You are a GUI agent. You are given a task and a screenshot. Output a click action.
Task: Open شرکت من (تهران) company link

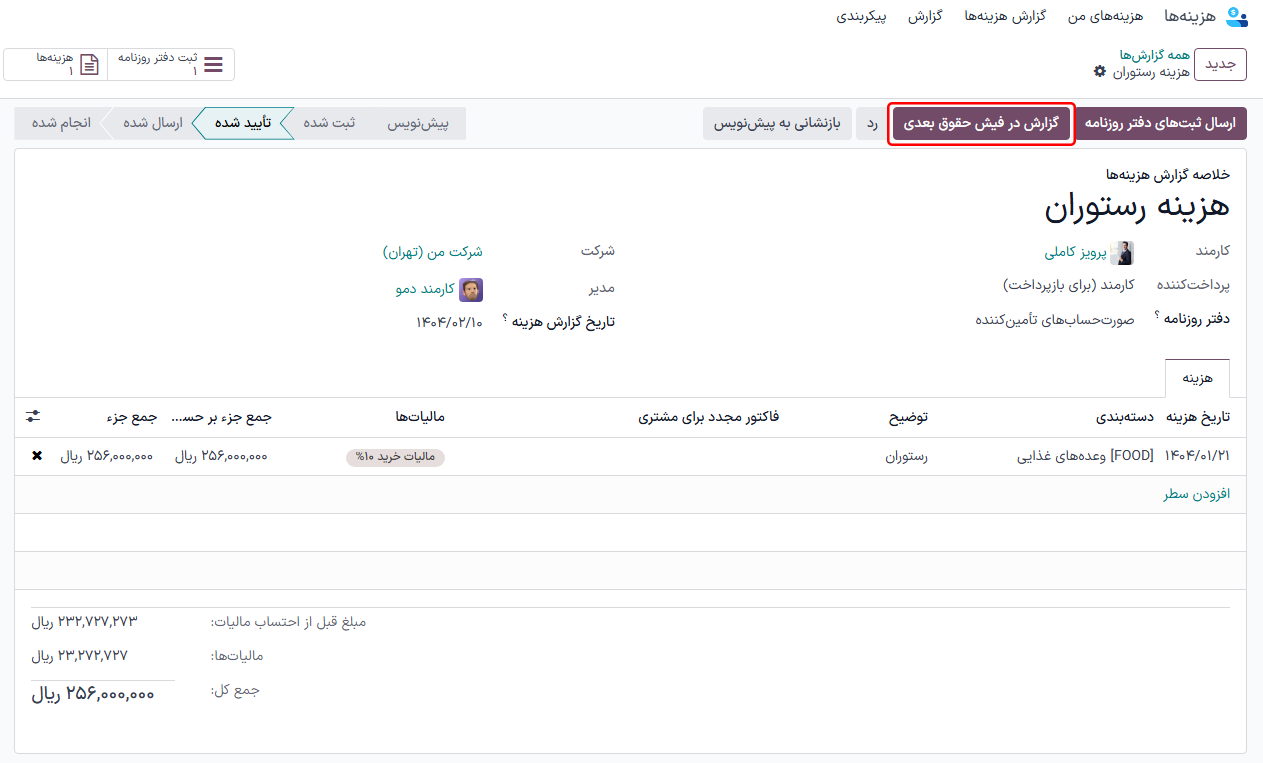point(436,252)
